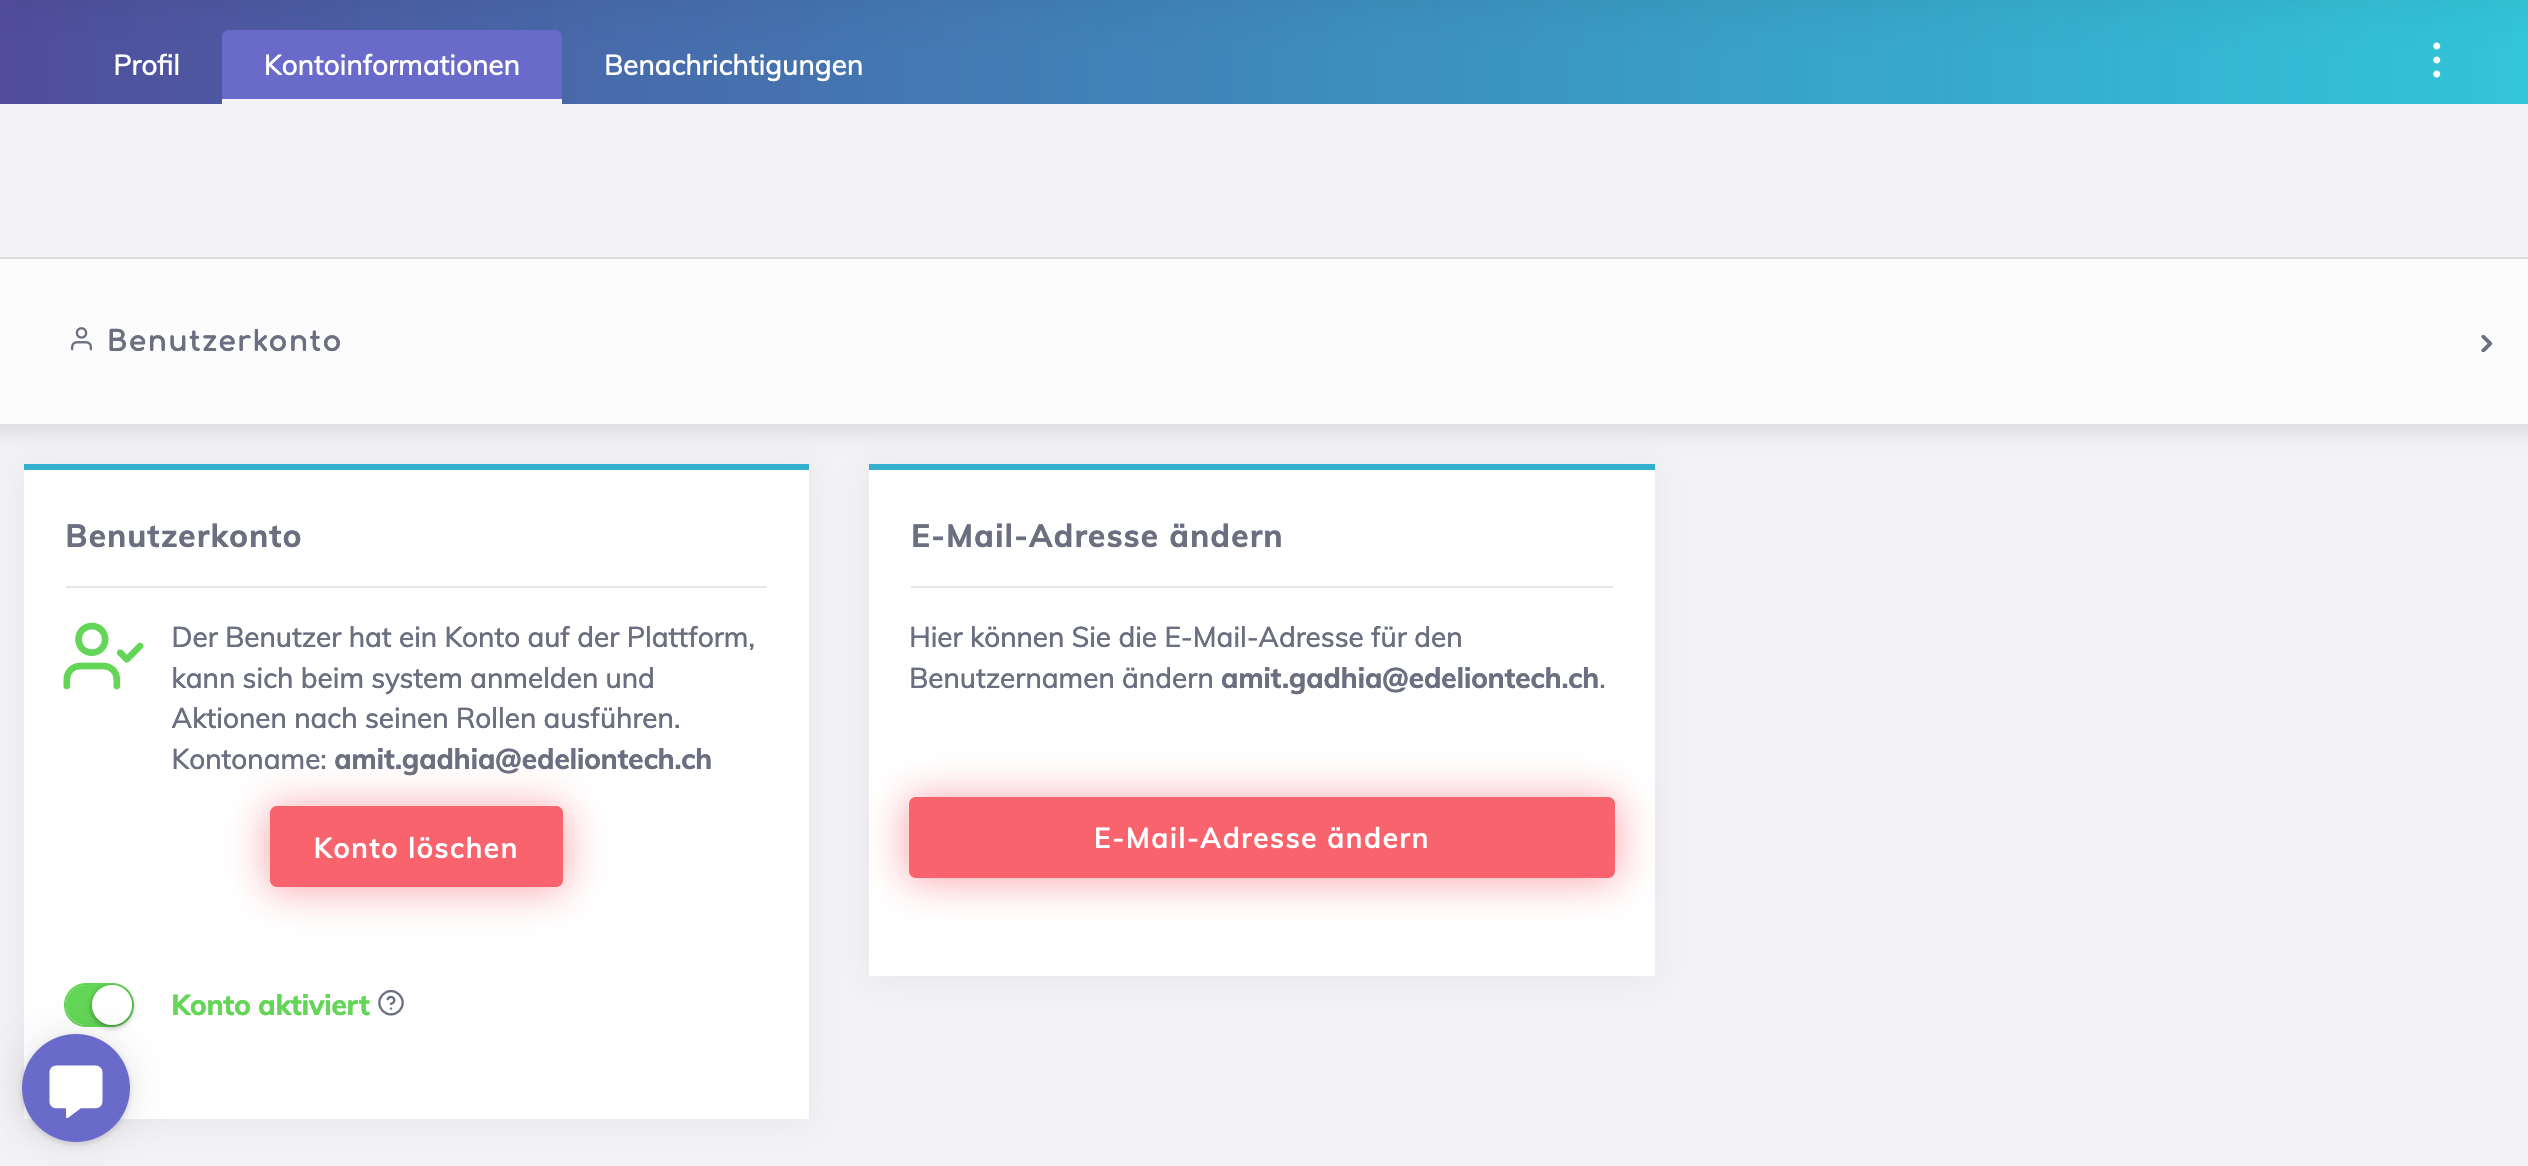
Task: Click the red E-Mail-Adresse ändern button
Action: tap(1261, 837)
